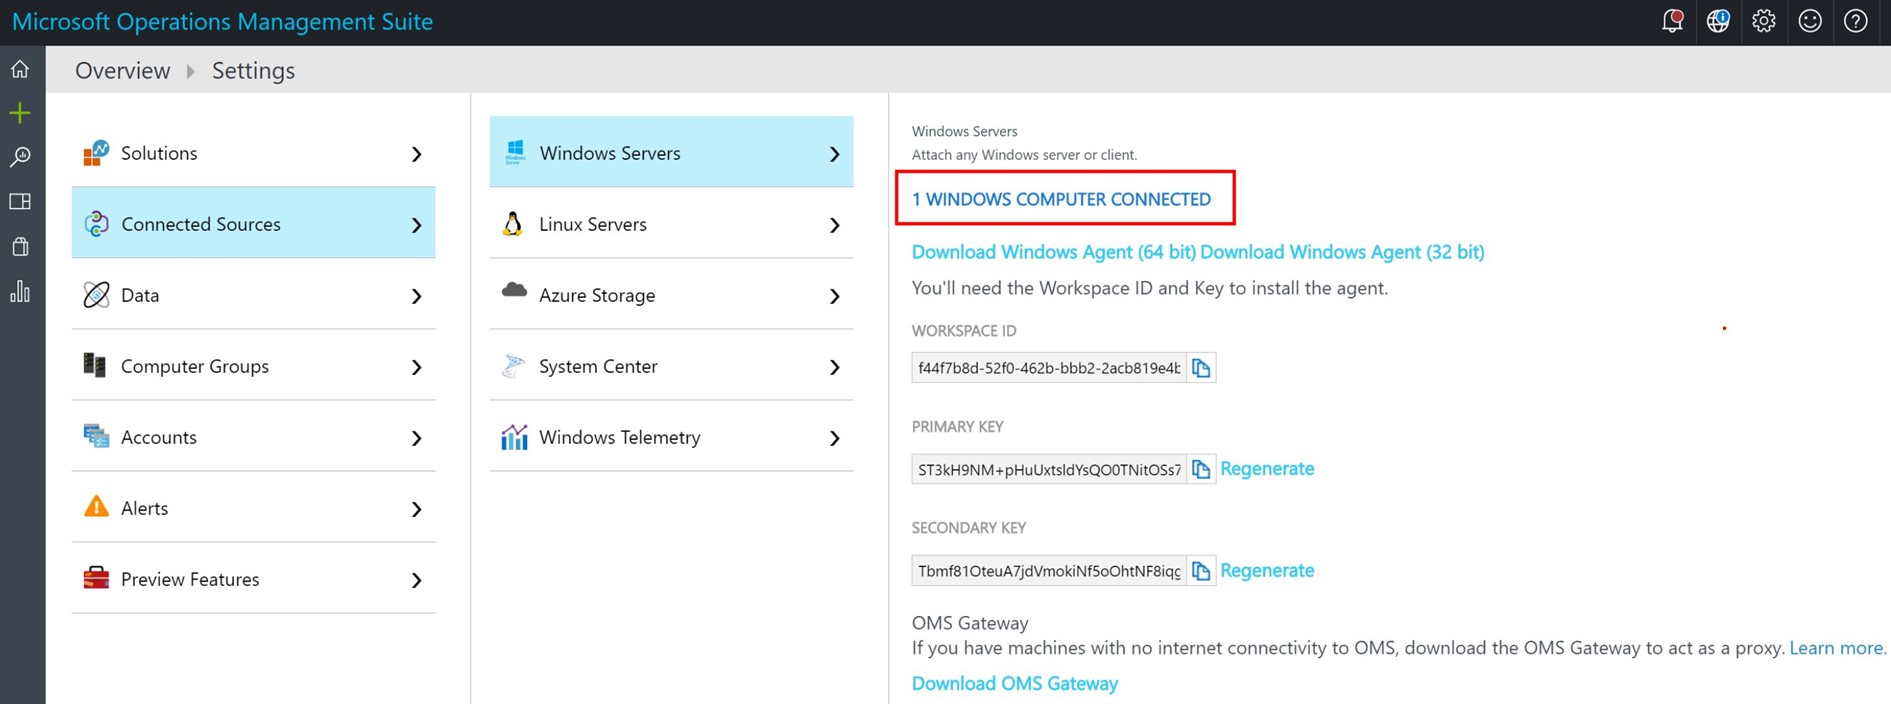
Task: Expand the Azure Storage chevron
Action: click(x=835, y=296)
